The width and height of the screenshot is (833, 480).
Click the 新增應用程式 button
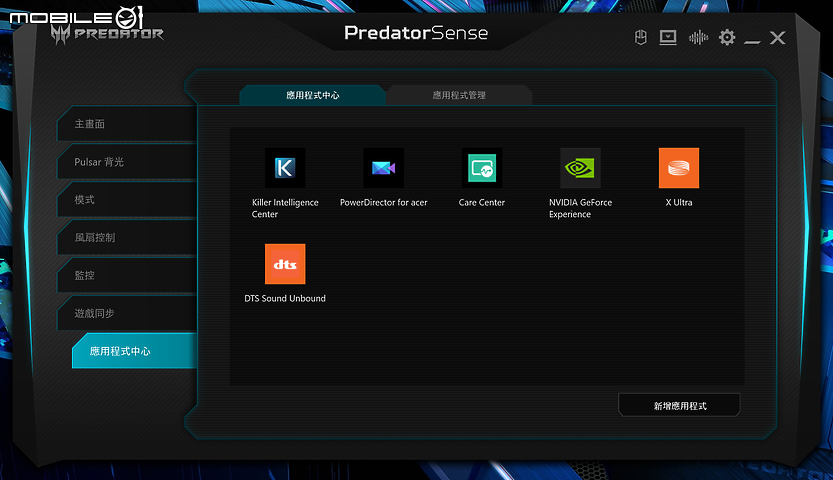(x=679, y=406)
